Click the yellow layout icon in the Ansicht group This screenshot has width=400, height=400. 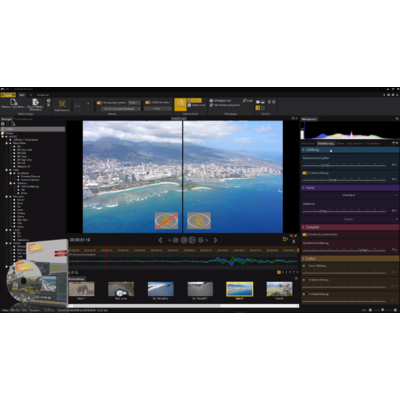click(x=258, y=108)
